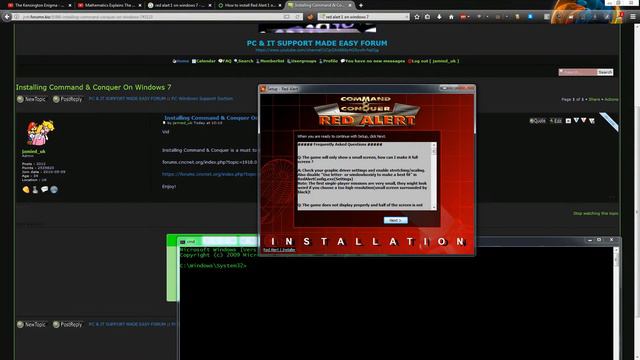The image size is (640, 360).
Task: Switch to 'How to install Red Alert 1' tab
Action: click(249, 5)
